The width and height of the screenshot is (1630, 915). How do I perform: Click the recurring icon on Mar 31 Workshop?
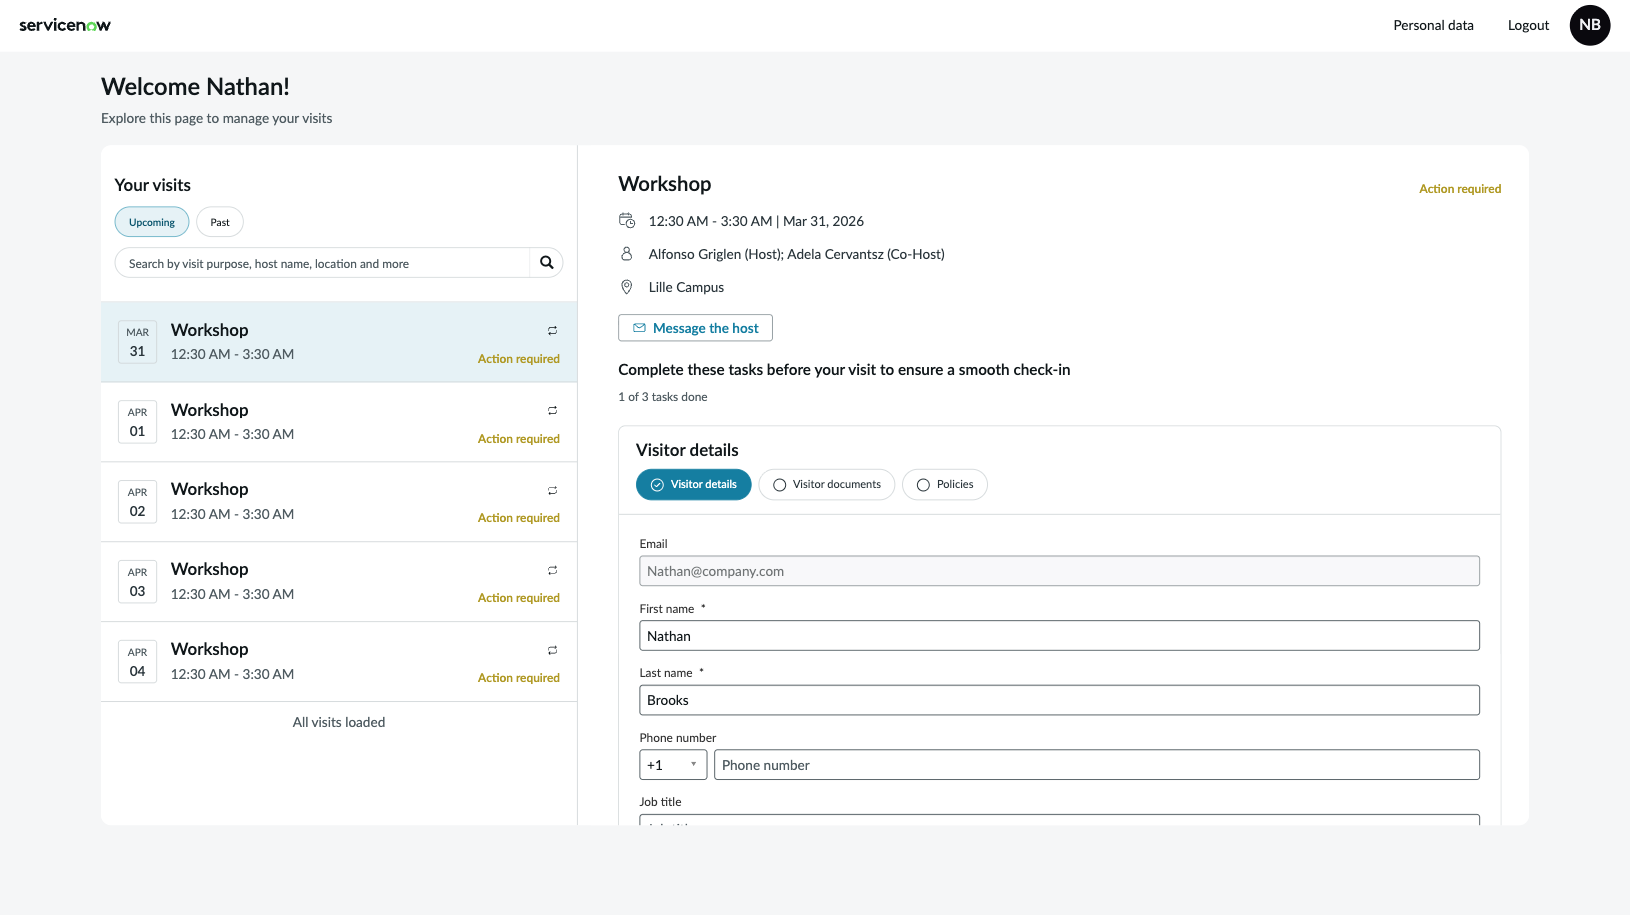coord(552,331)
